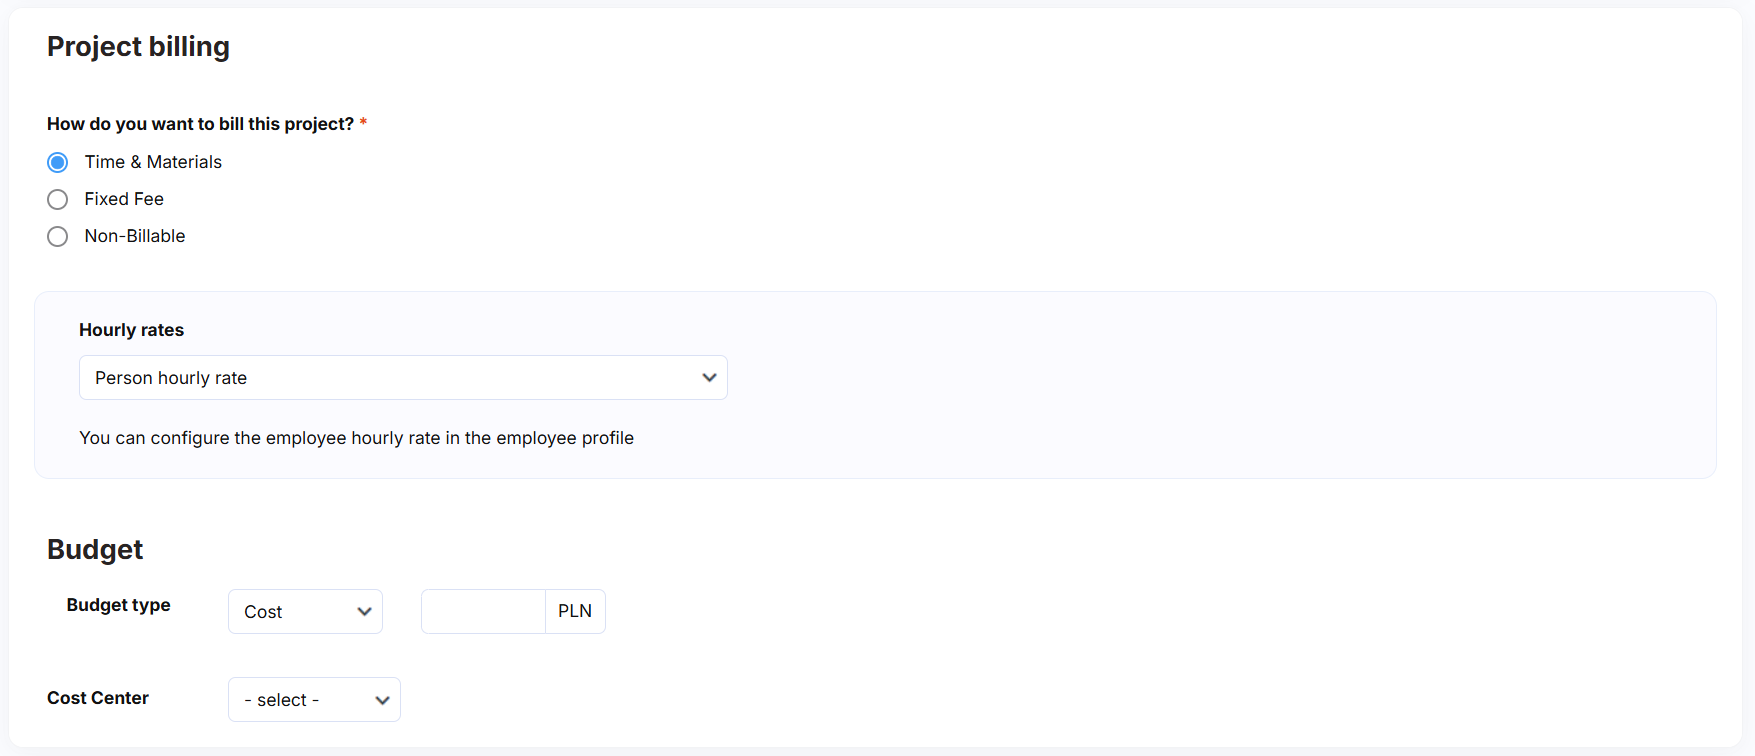Image resolution: width=1755 pixels, height=756 pixels.
Task: Click the Cost Center field label
Action: [98, 698]
